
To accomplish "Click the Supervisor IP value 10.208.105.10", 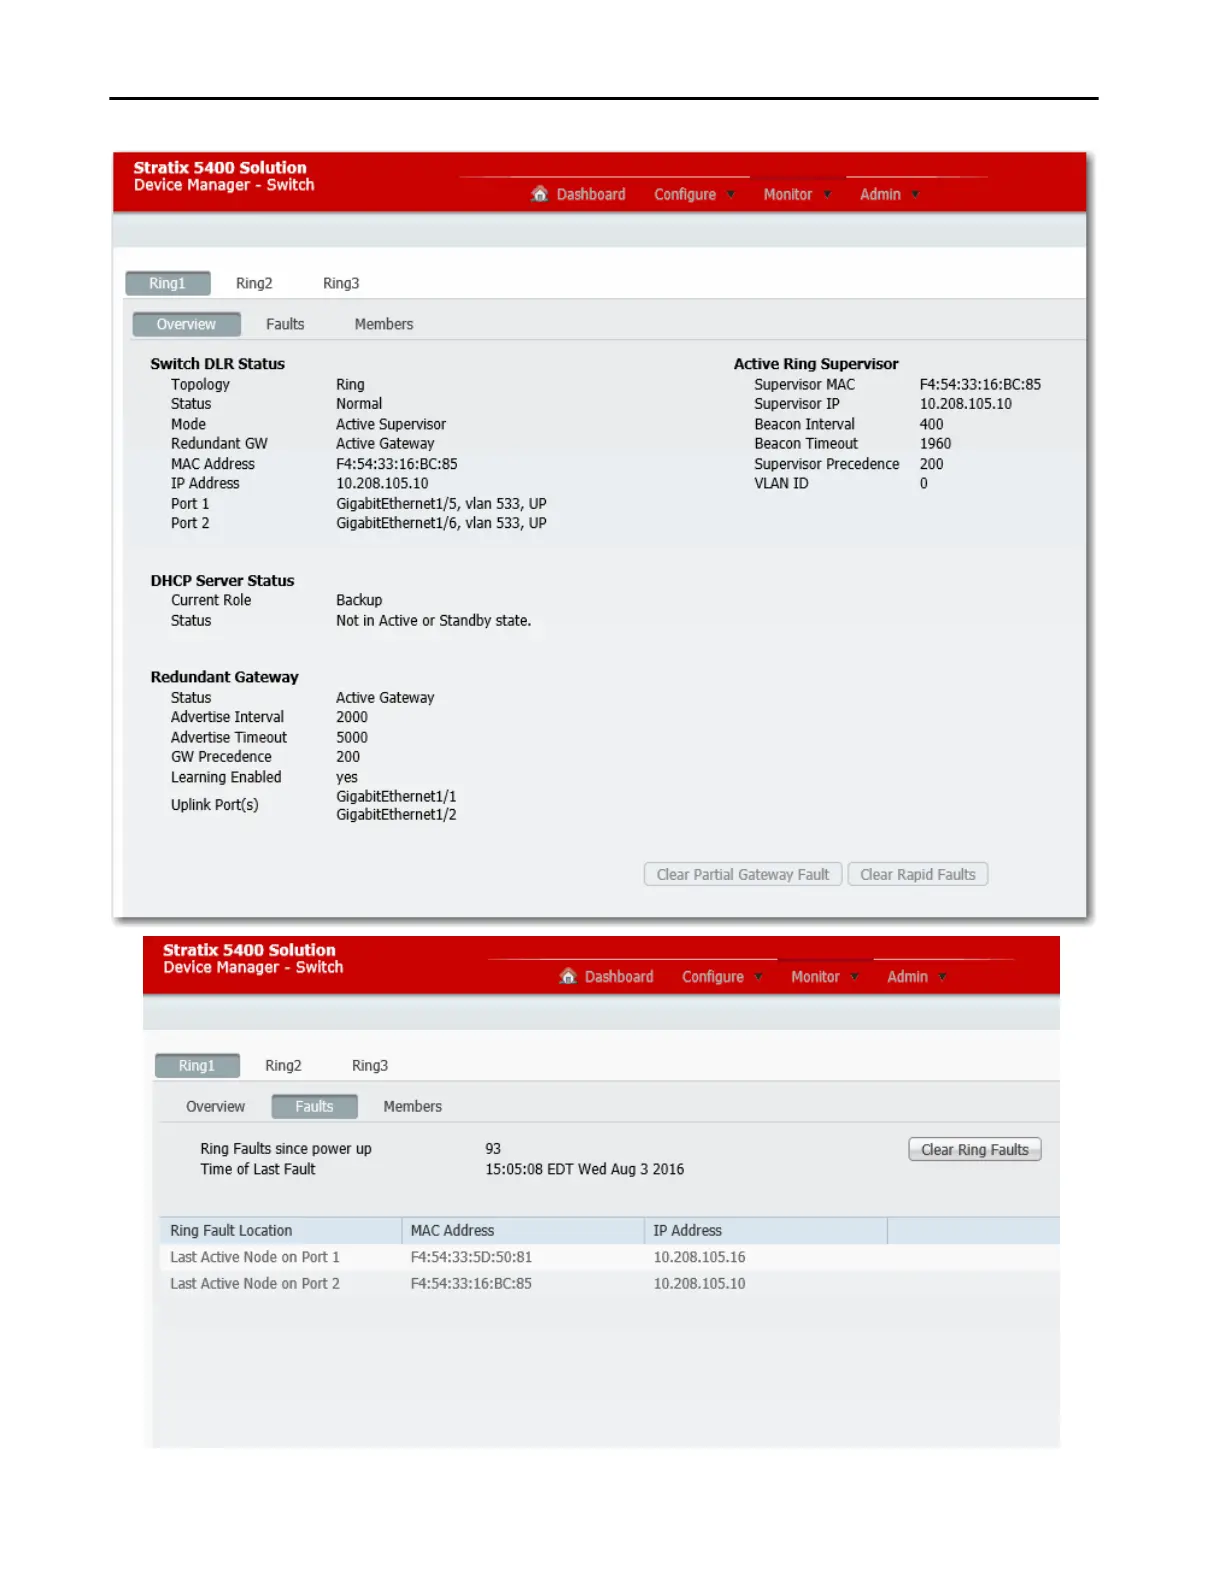I will click(966, 404).
